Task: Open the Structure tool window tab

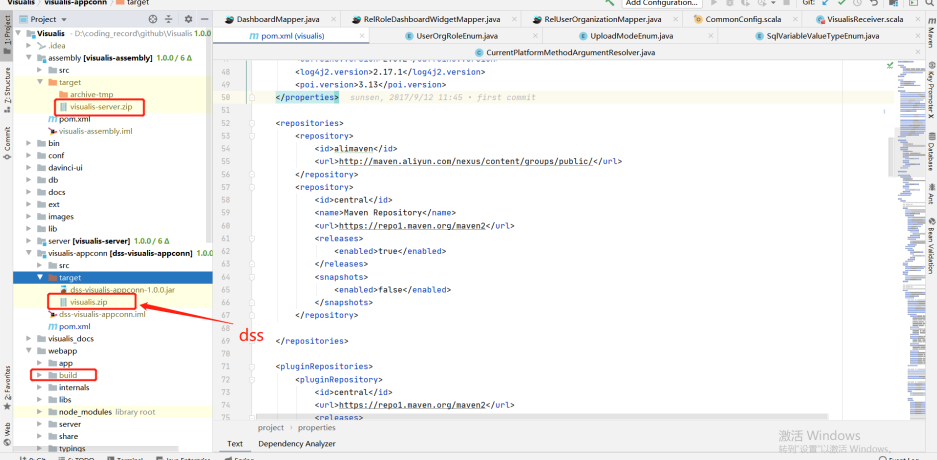Action: 7,86
